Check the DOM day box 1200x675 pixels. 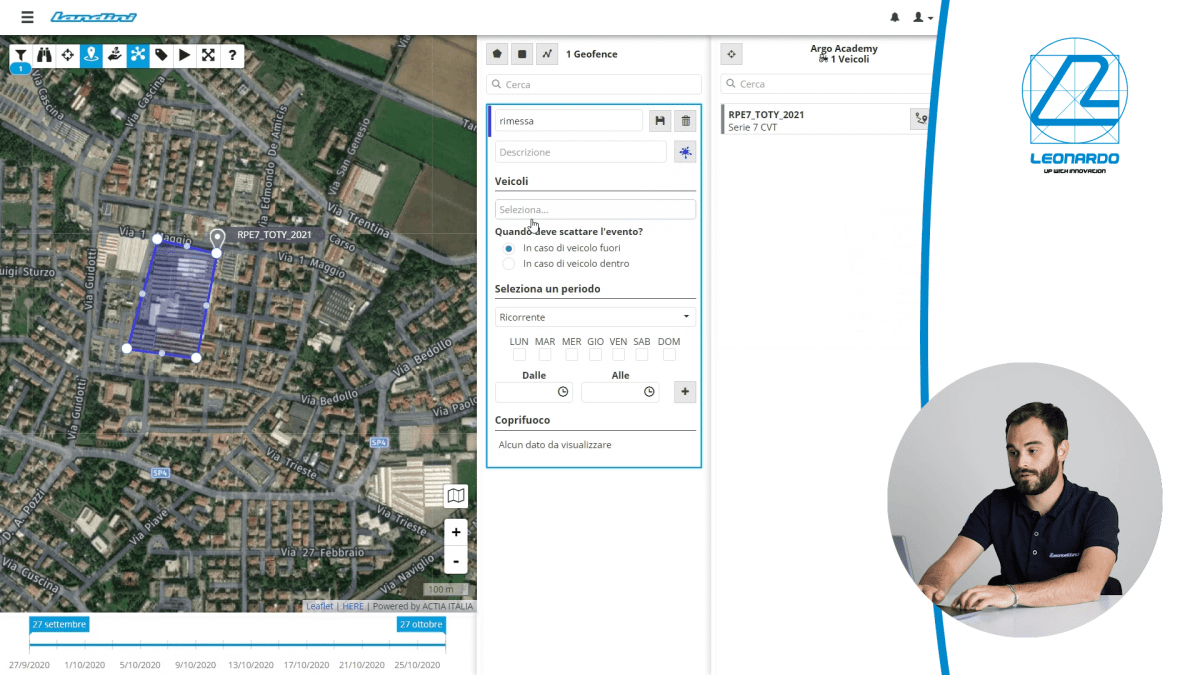pyautogui.click(x=669, y=355)
